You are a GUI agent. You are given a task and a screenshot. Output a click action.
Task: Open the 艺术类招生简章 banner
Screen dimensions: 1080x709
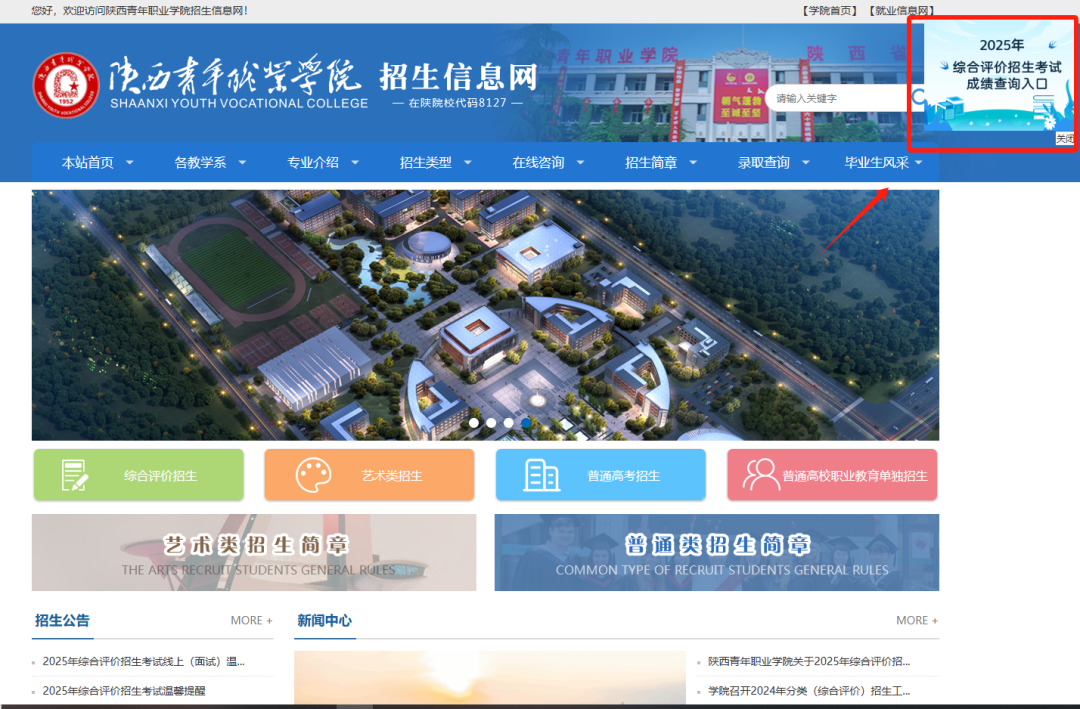click(x=253, y=552)
